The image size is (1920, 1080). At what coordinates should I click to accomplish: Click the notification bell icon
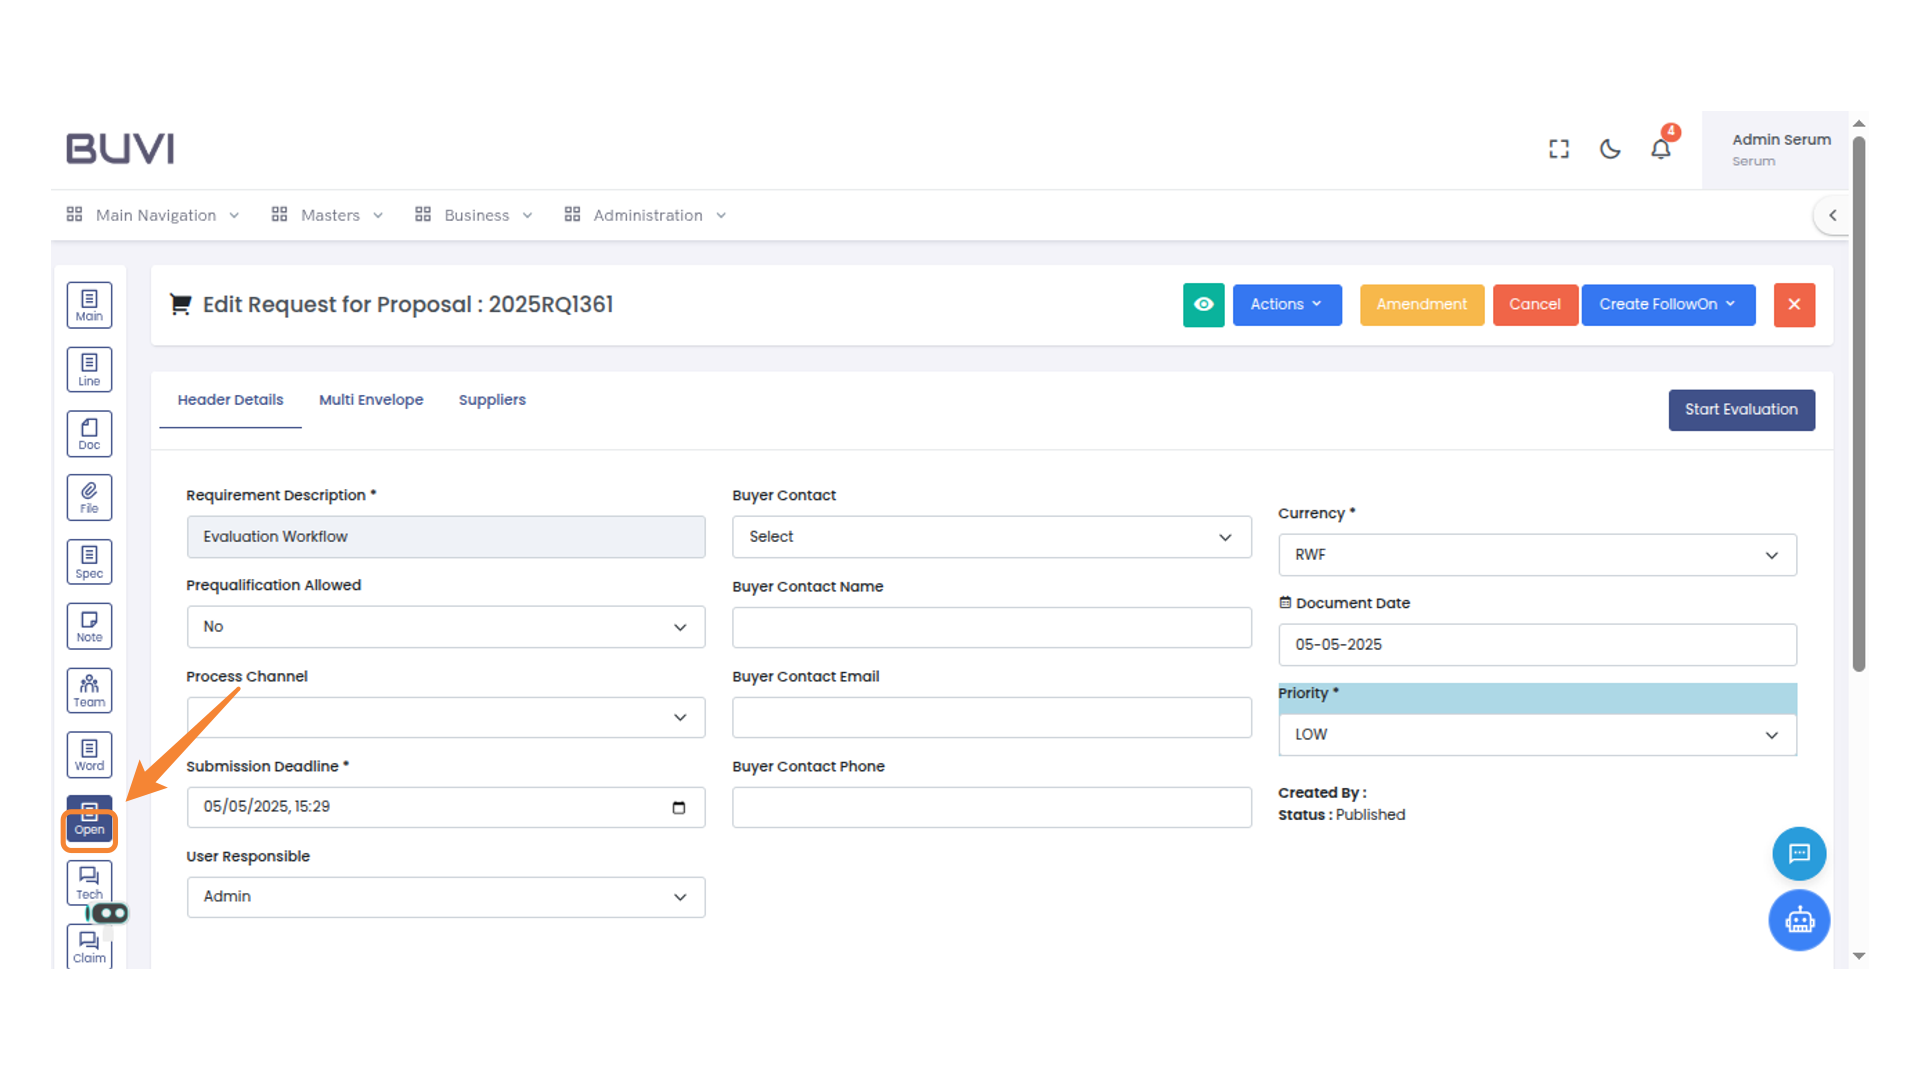tap(1660, 149)
